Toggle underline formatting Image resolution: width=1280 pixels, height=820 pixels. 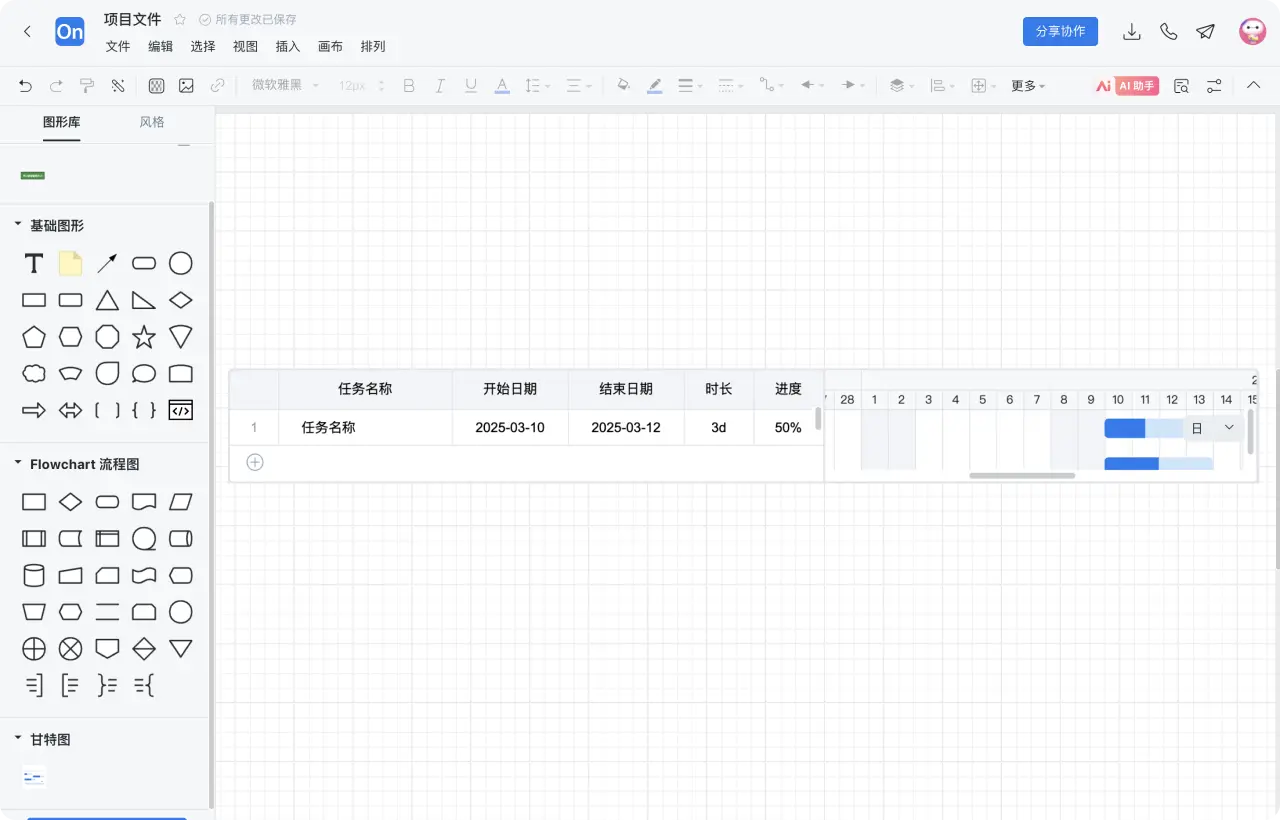click(x=470, y=85)
